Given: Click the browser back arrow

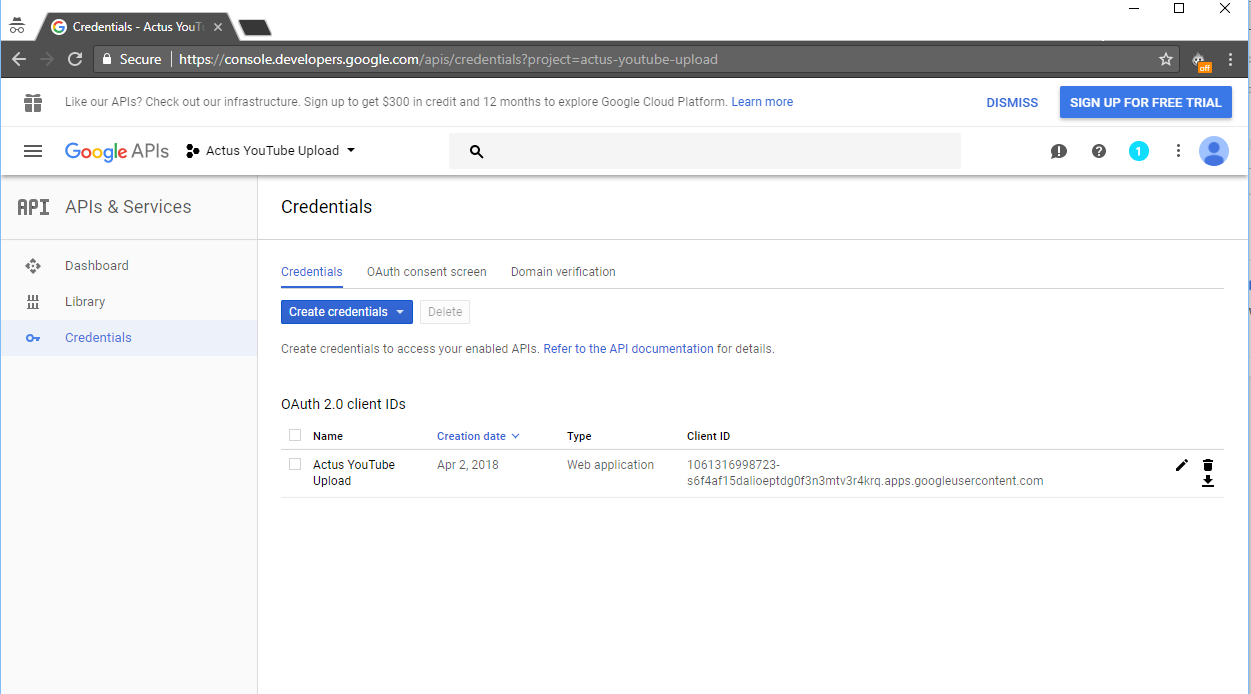Looking at the screenshot, I should [x=18, y=59].
